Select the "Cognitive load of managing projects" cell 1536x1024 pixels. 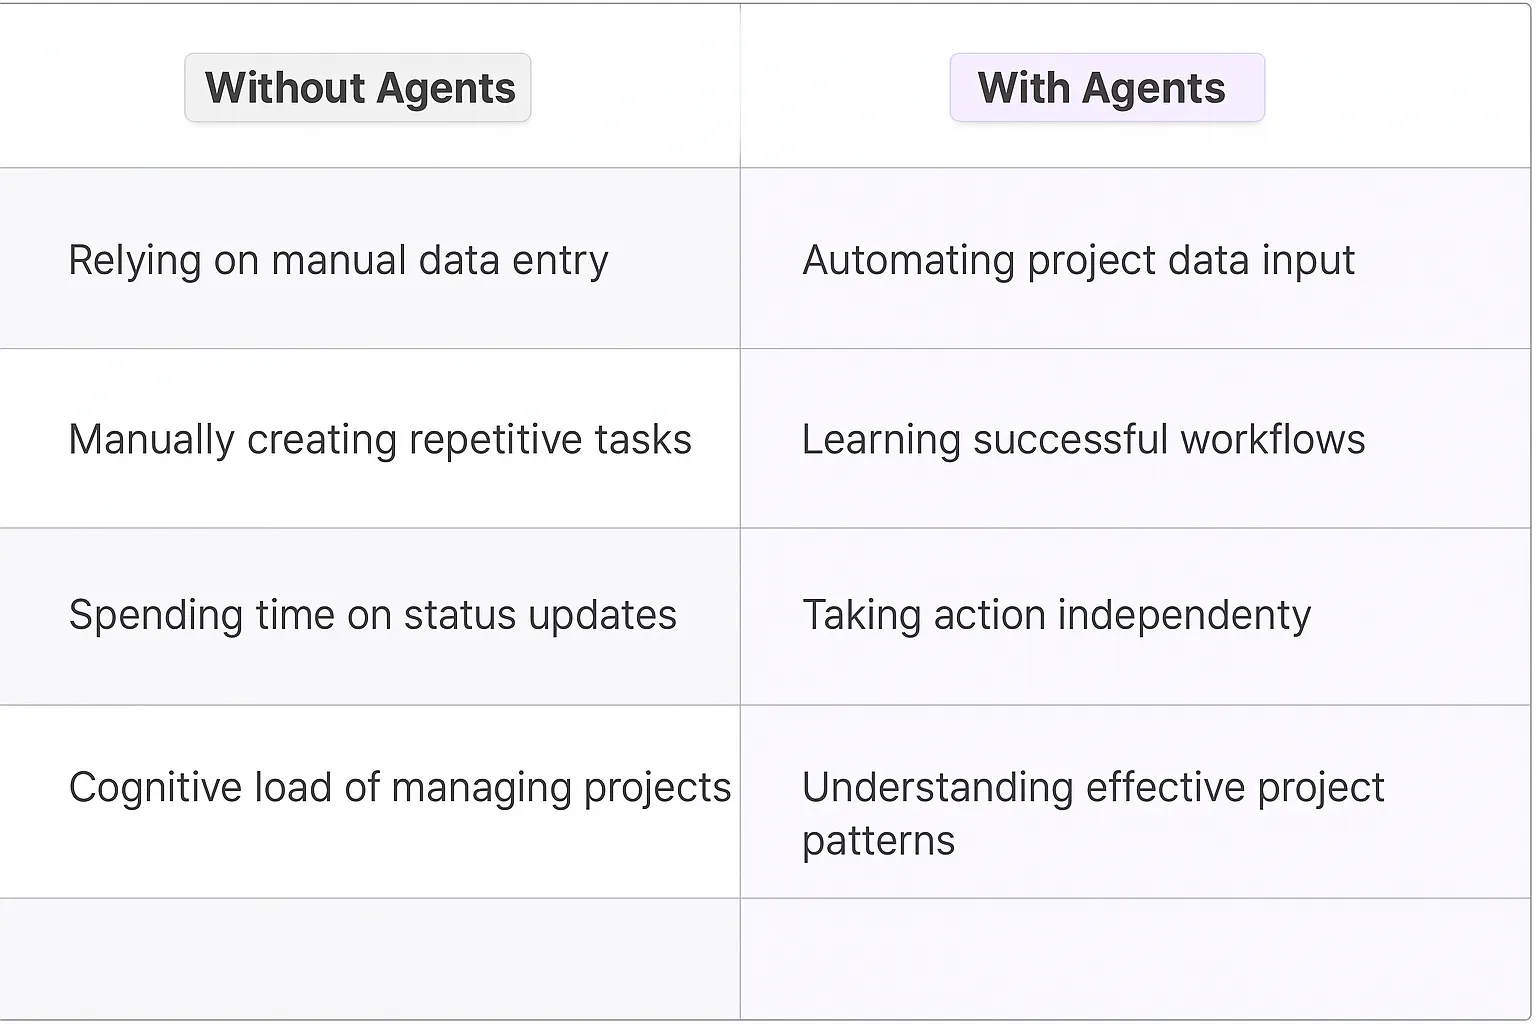(x=399, y=788)
